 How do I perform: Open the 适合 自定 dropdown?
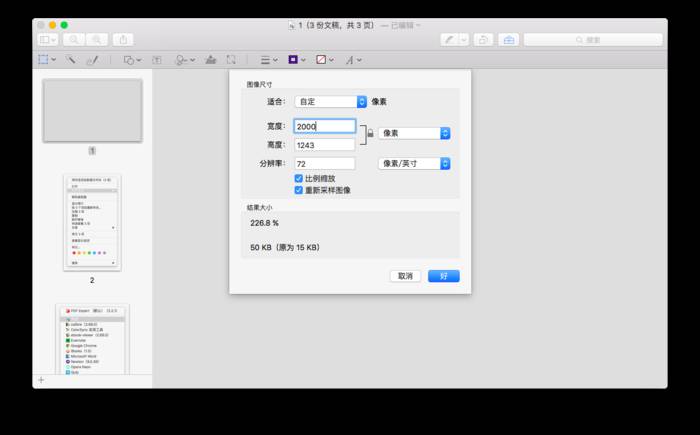tap(331, 102)
